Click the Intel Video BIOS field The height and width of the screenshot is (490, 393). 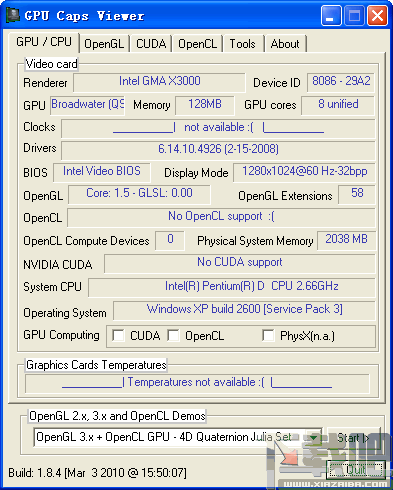102,172
